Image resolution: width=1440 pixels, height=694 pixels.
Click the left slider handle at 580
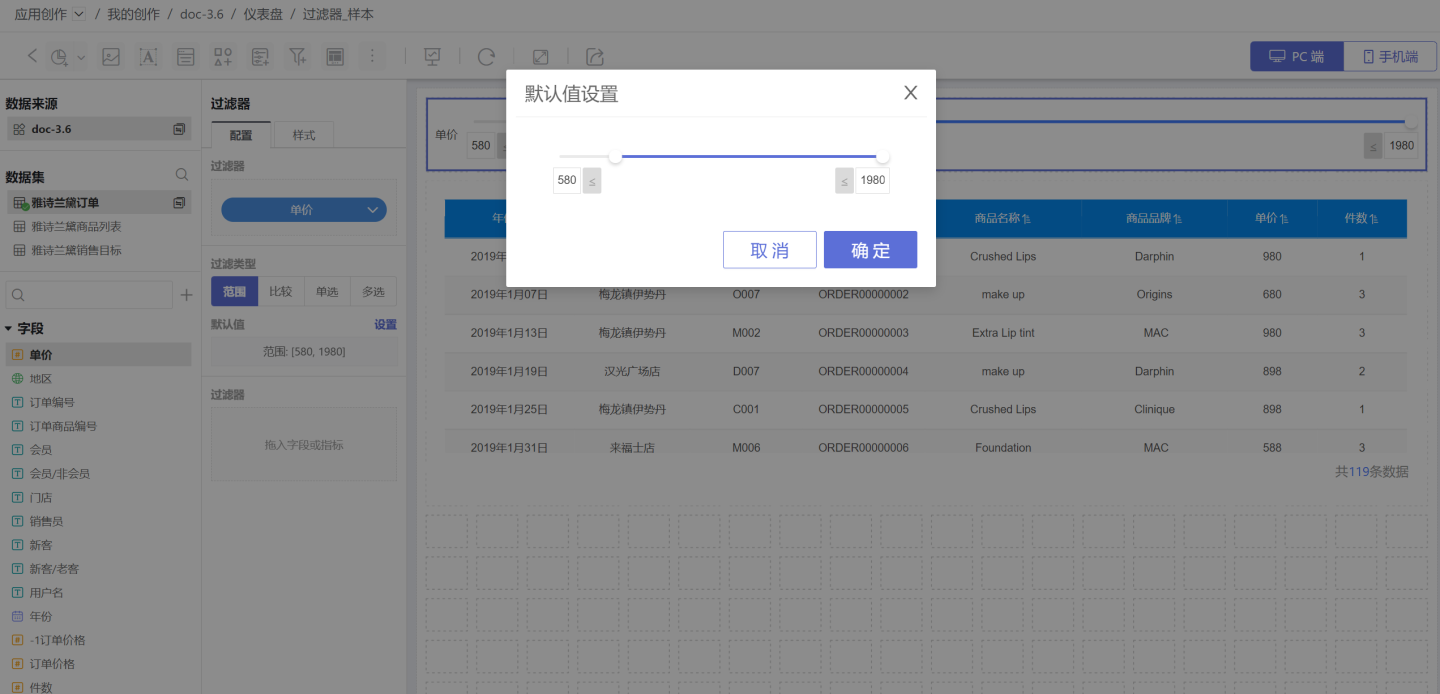(615, 157)
